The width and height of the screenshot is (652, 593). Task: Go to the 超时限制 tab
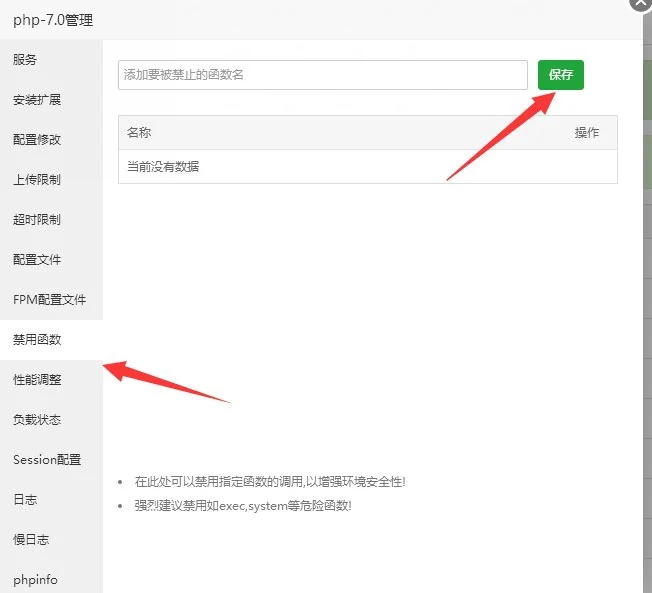click(37, 220)
